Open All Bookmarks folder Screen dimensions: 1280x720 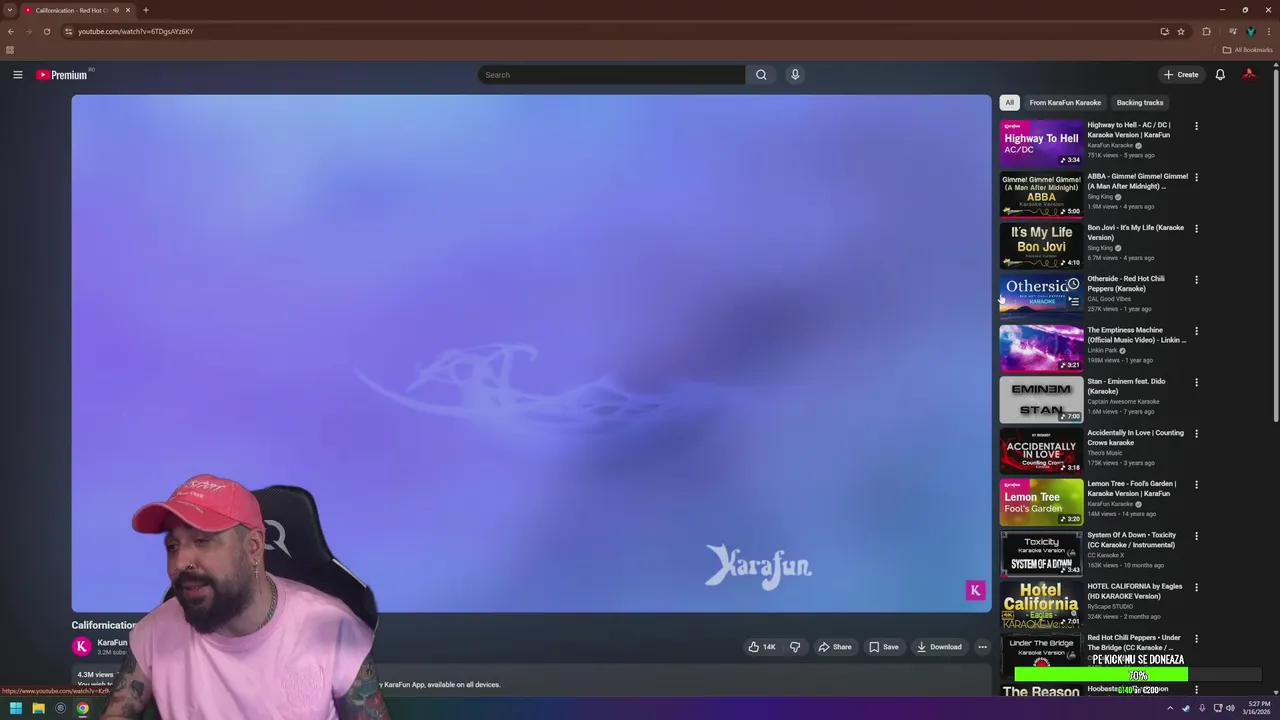[1247, 50]
